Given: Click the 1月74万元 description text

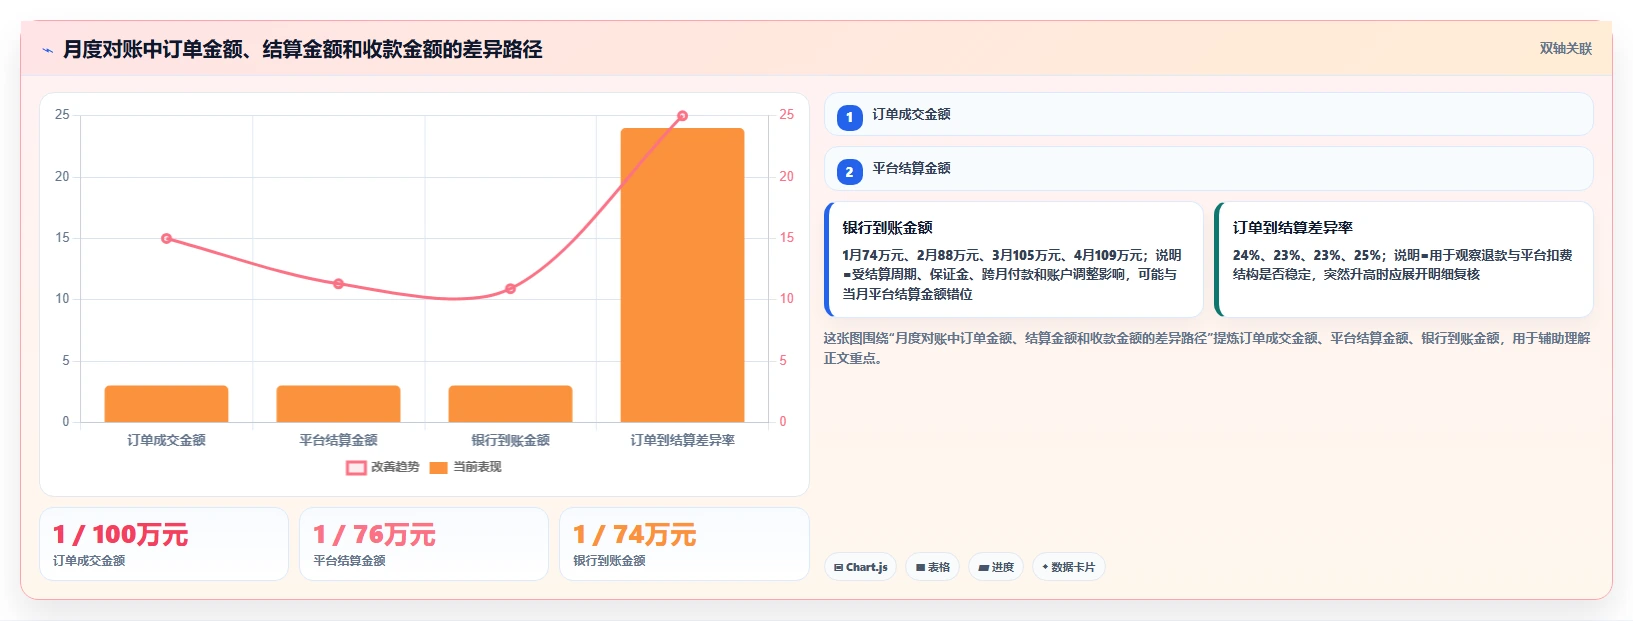Looking at the screenshot, I should point(1012,275).
